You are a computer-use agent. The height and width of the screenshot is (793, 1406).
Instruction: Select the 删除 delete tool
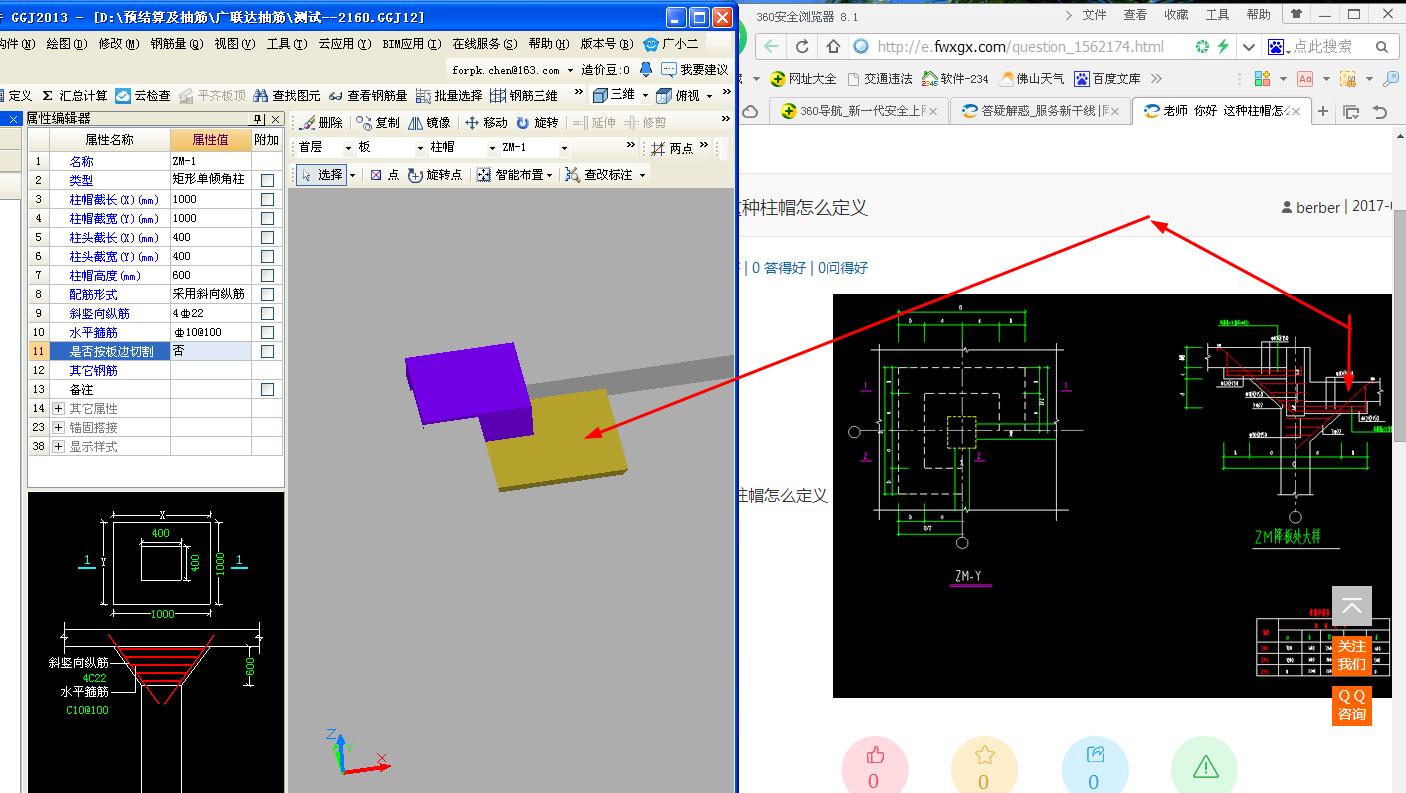click(x=321, y=122)
